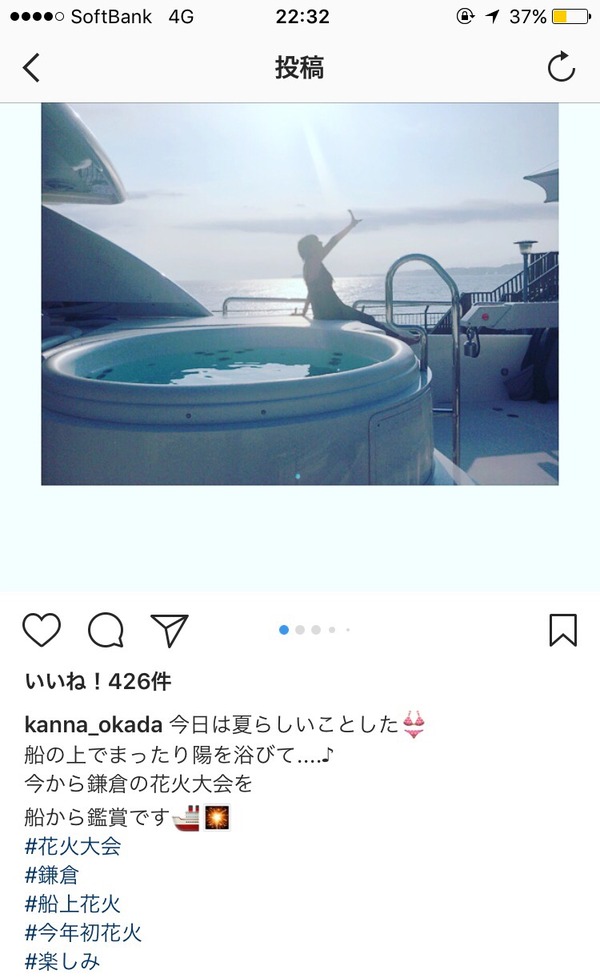Save post with bookmark icon
The height and width of the screenshot is (978, 600).
point(563,630)
